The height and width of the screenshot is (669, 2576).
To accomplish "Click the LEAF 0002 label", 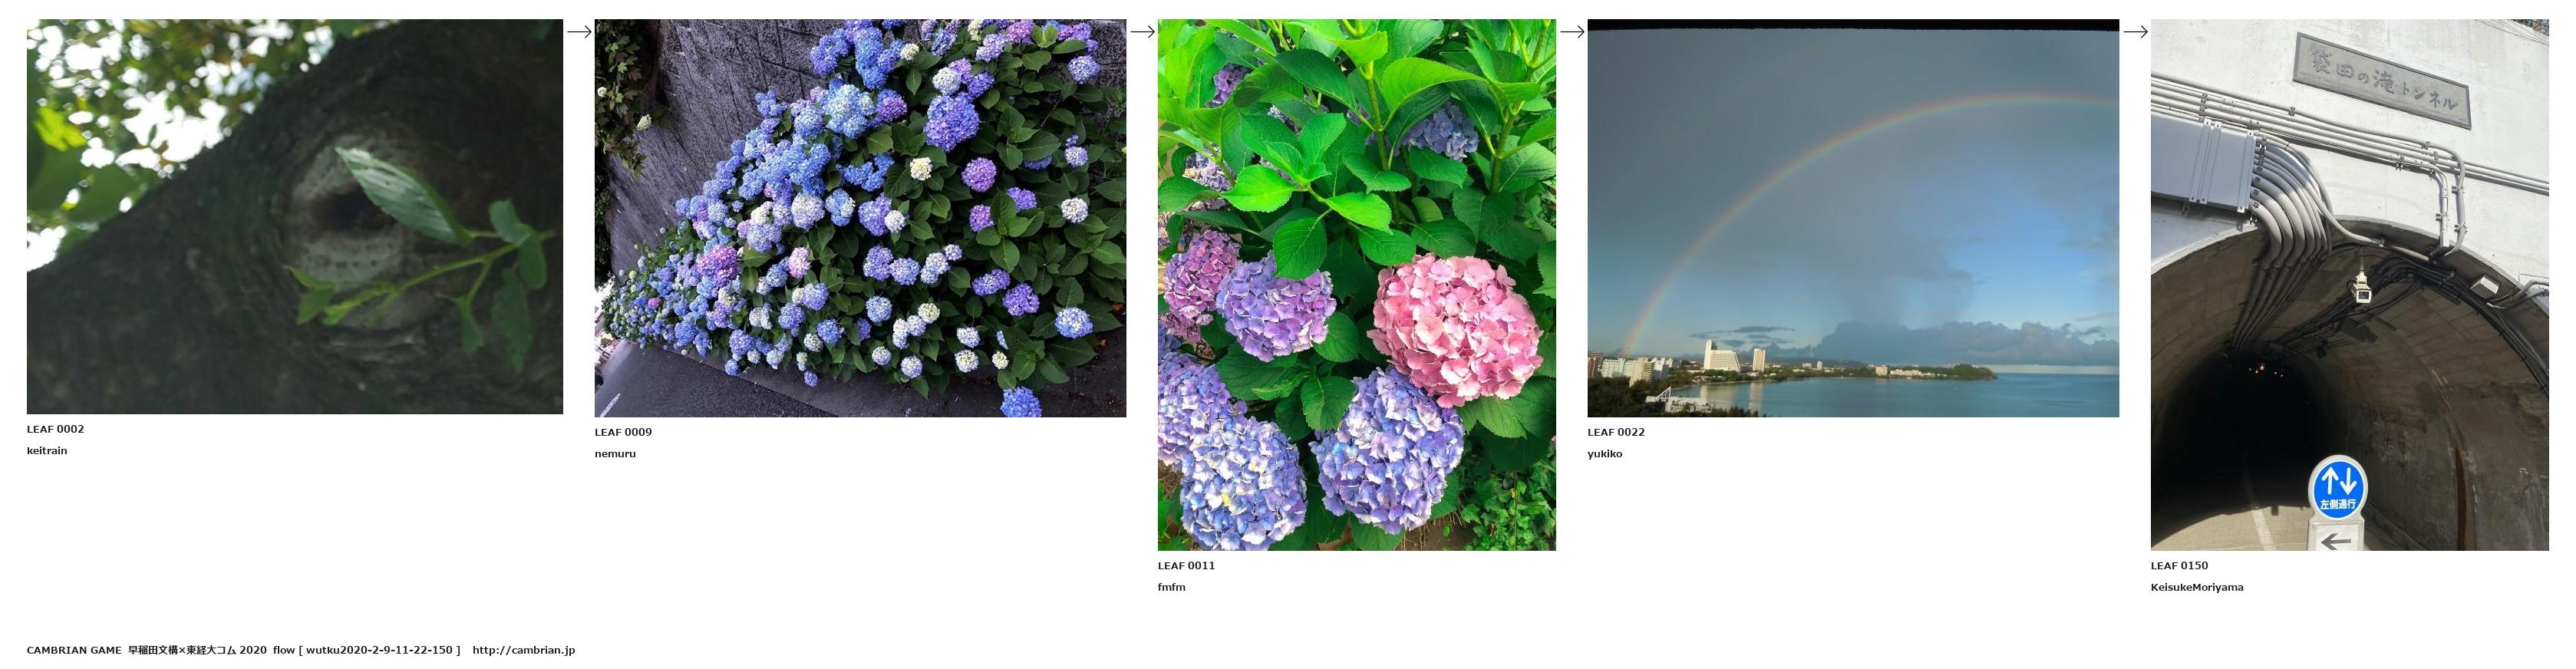I will click(56, 429).
